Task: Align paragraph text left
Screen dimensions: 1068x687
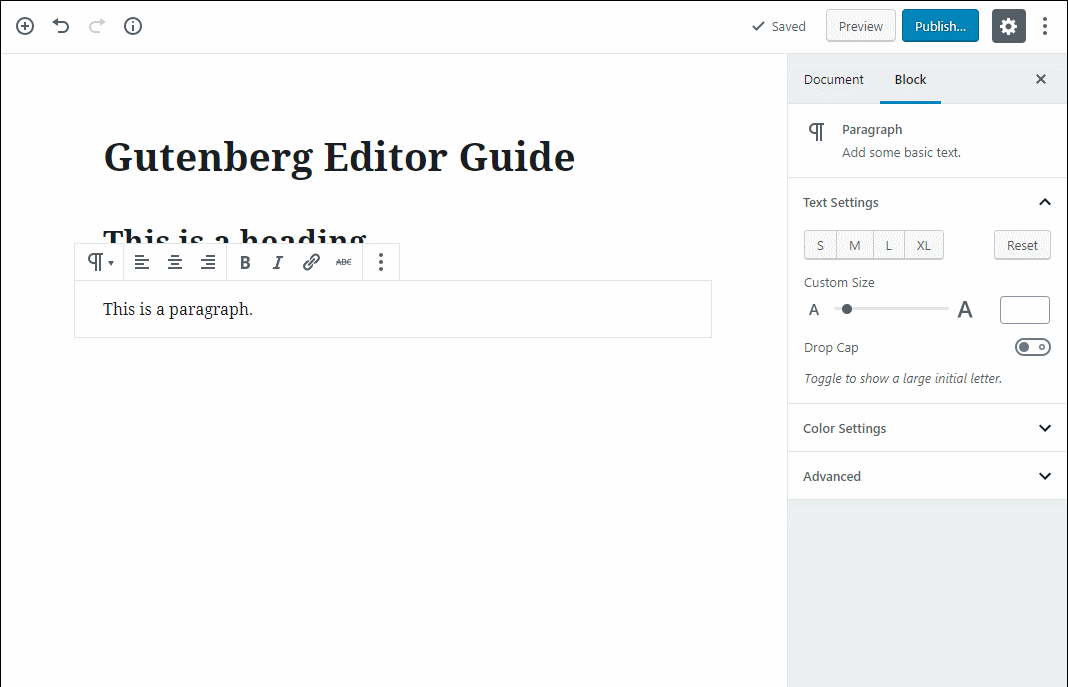Action: click(142, 262)
